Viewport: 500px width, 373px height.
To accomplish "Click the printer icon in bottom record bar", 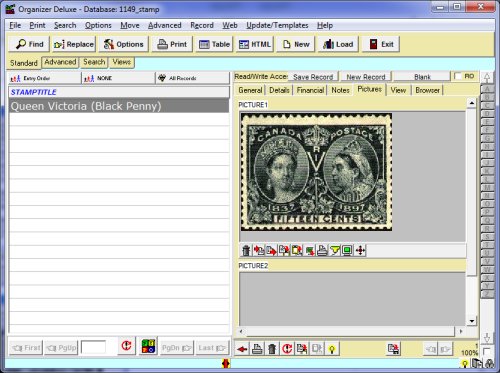I will pyautogui.click(x=257, y=349).
